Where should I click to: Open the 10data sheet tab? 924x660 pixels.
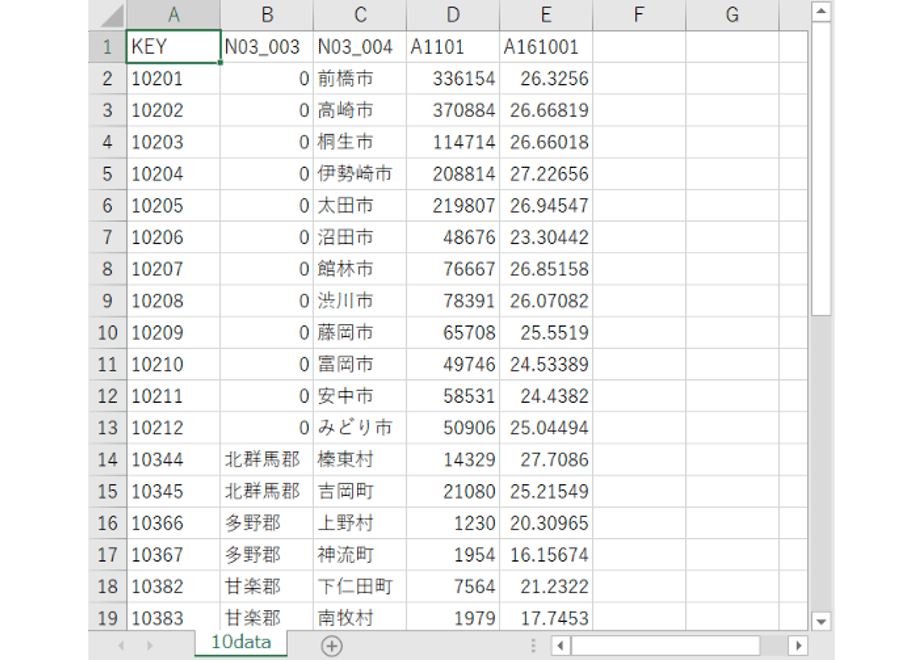(x=241, y=642)
